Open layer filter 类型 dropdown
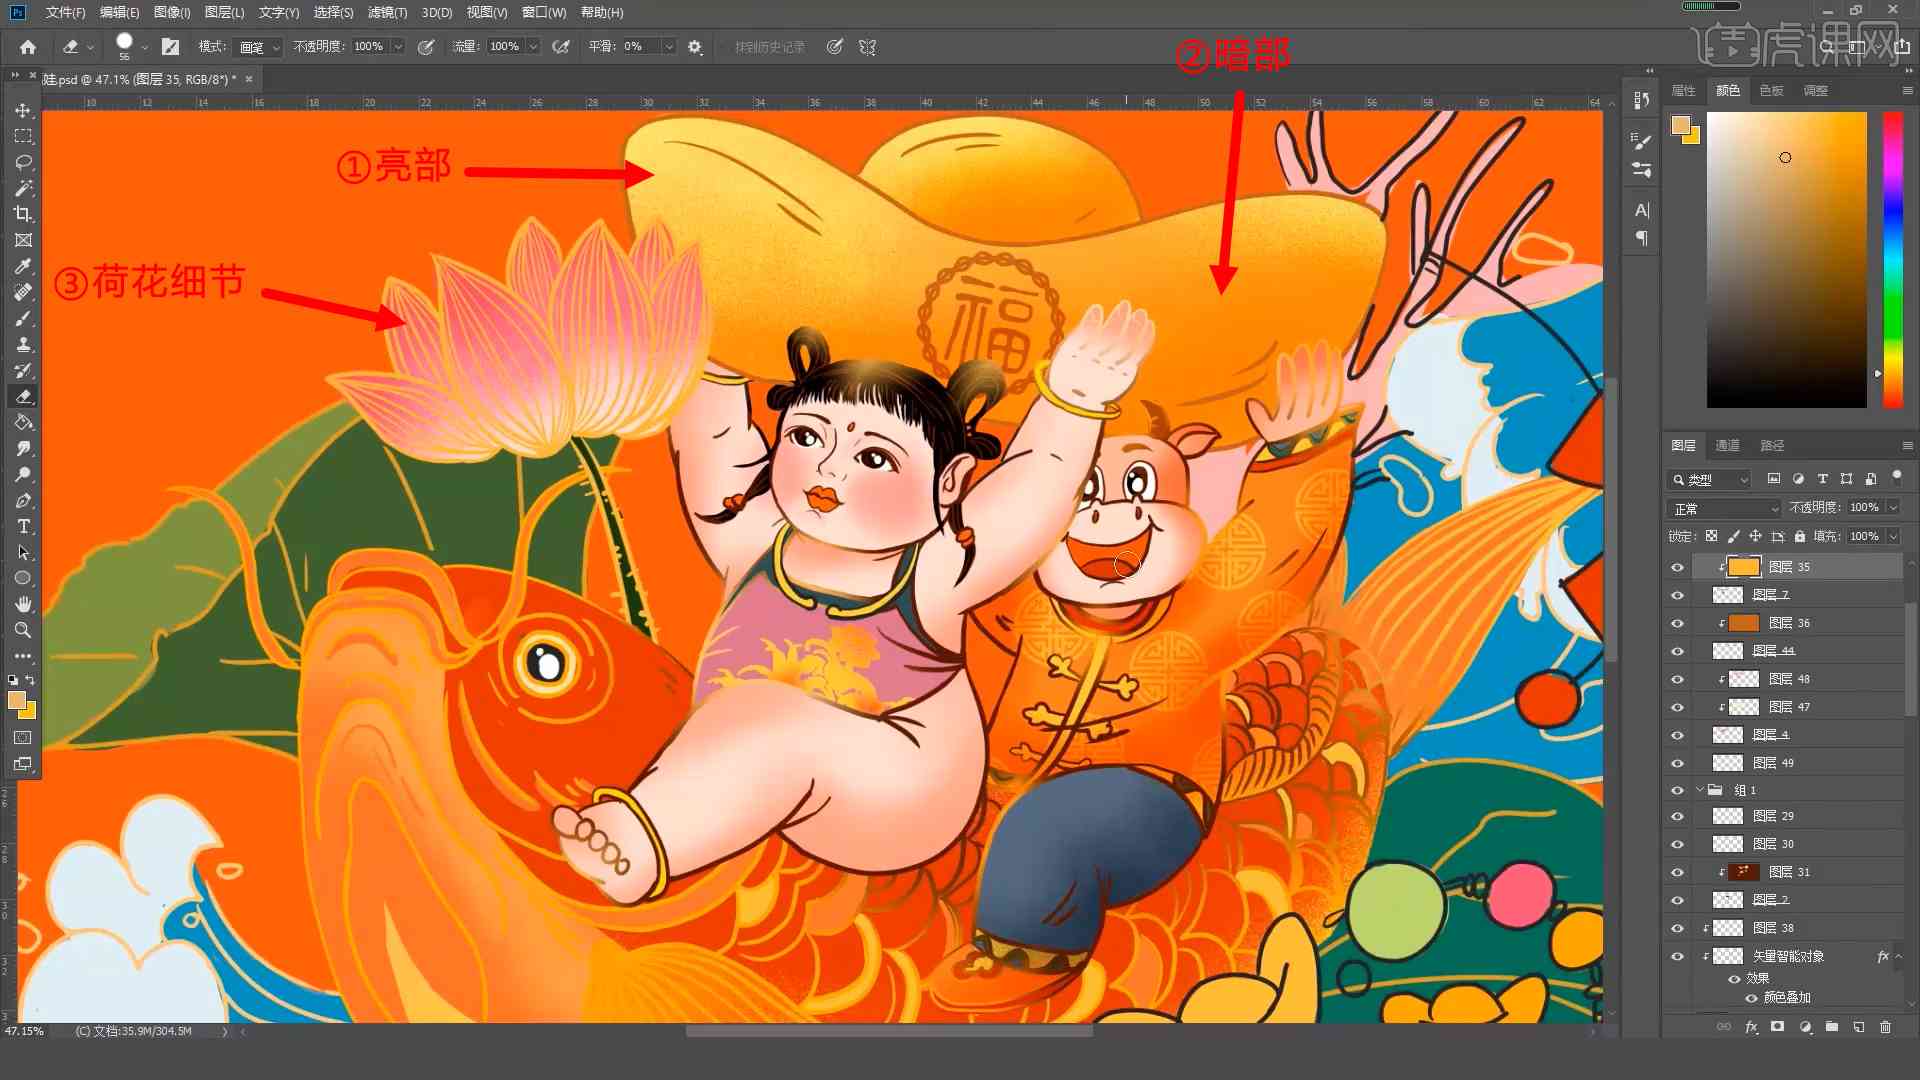Screen dimensions: 1920x1080 point(1709,479)
